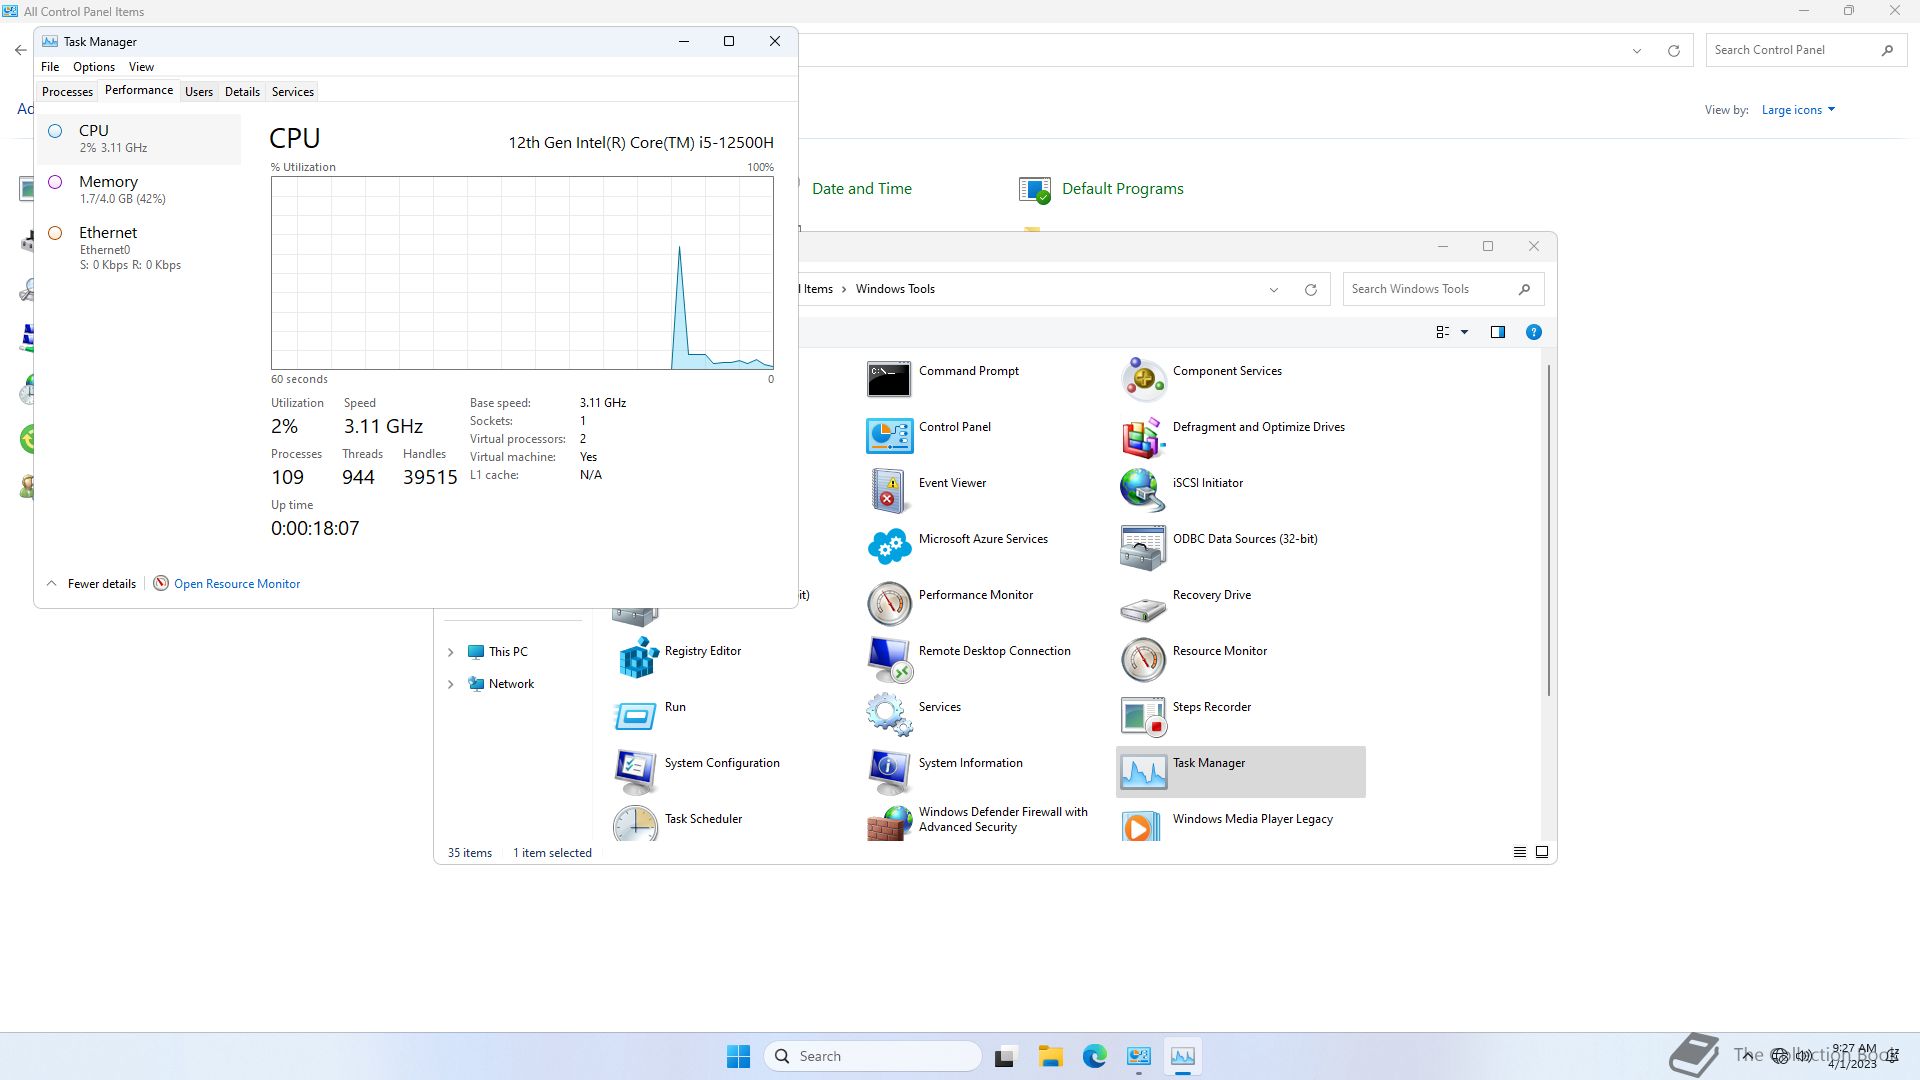The image size is (1920, 1080).
Task: Open the Run icon
Action: 634,715
